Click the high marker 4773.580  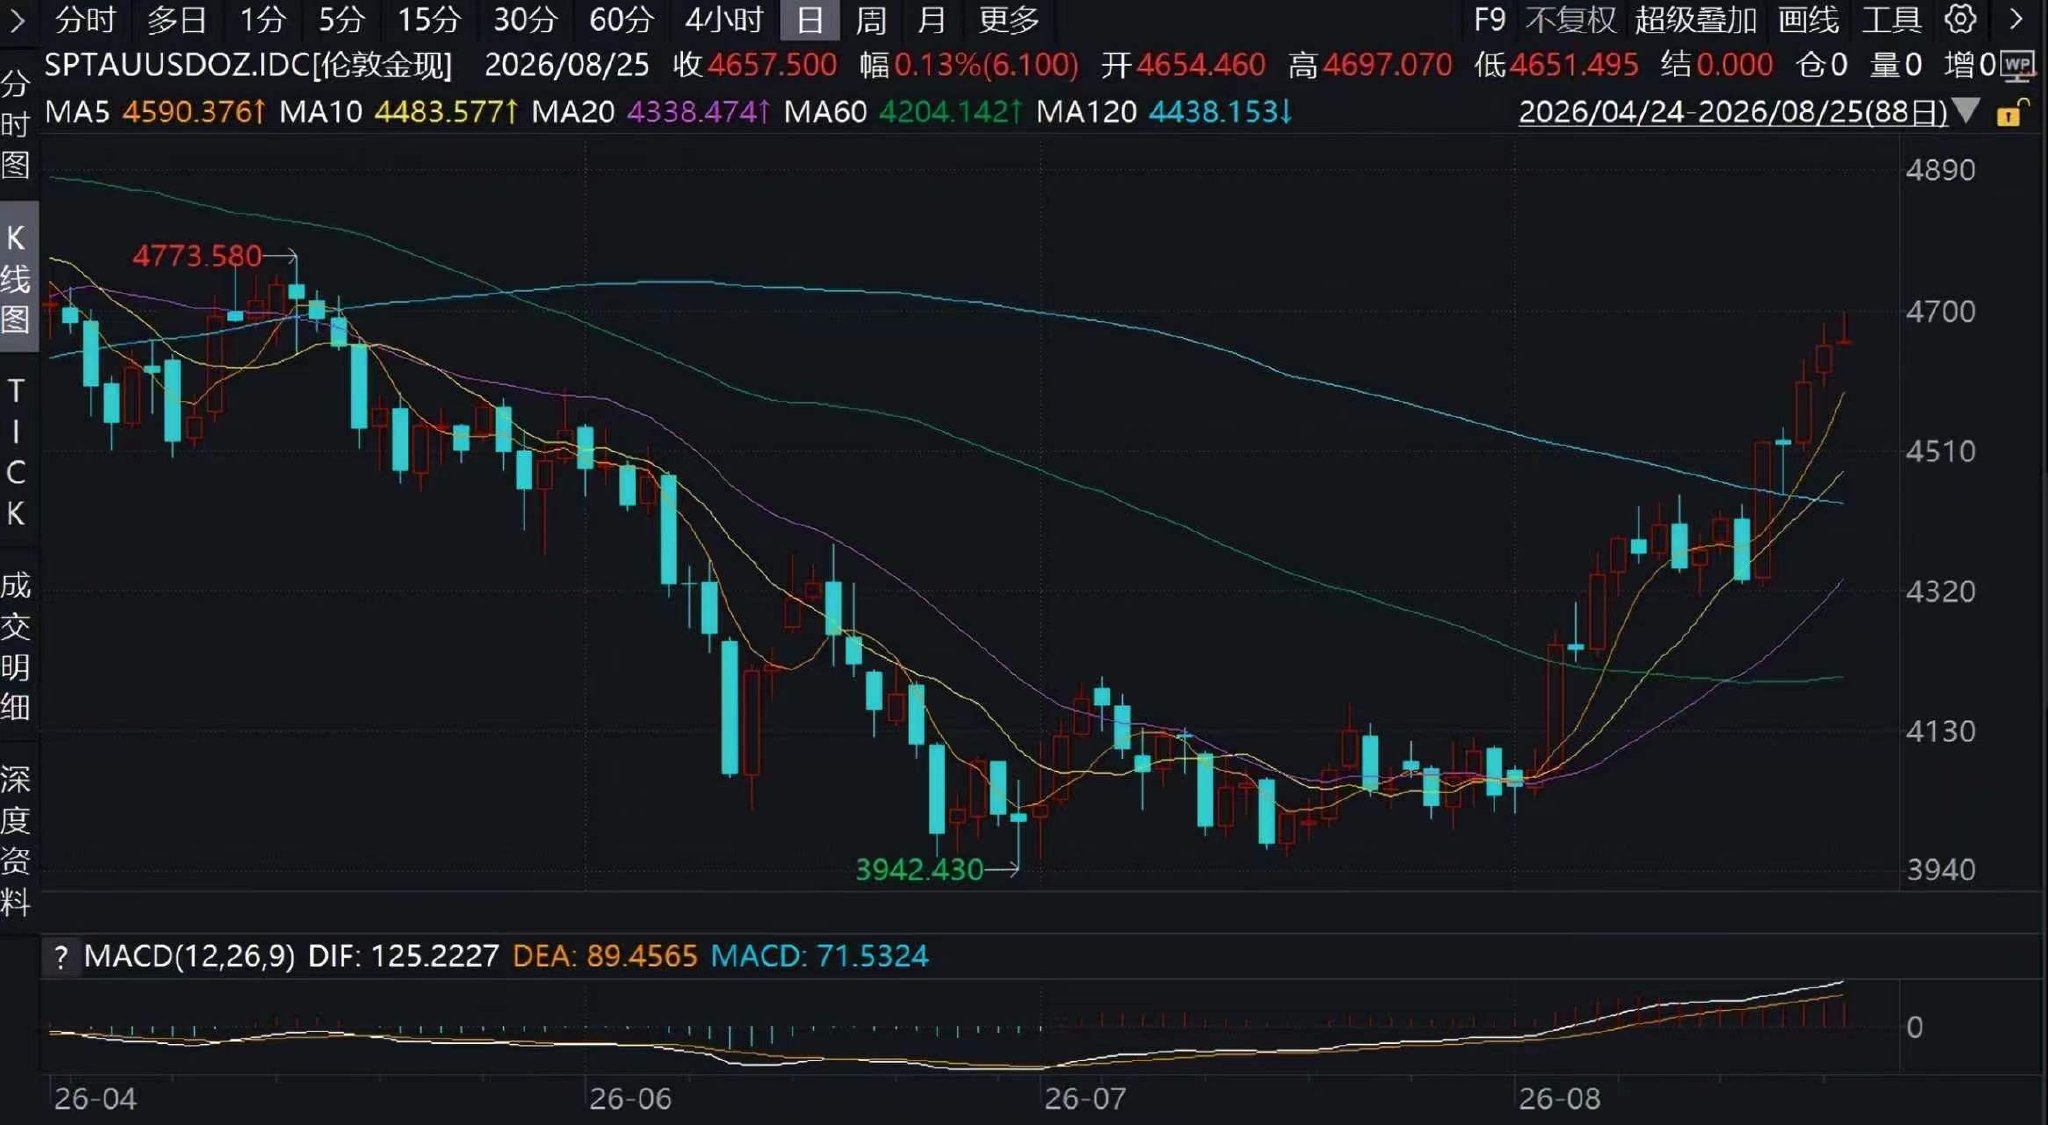[x=197, y=256]
